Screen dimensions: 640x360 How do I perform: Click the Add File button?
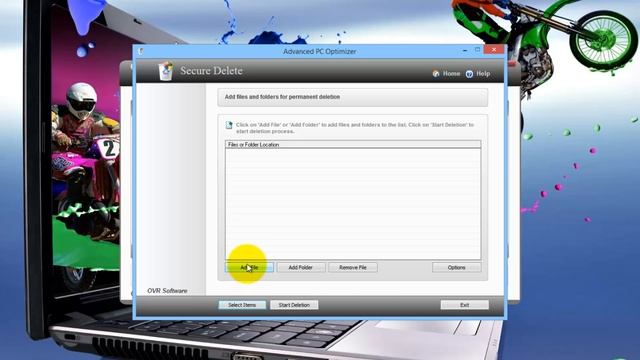coord(249,267)
